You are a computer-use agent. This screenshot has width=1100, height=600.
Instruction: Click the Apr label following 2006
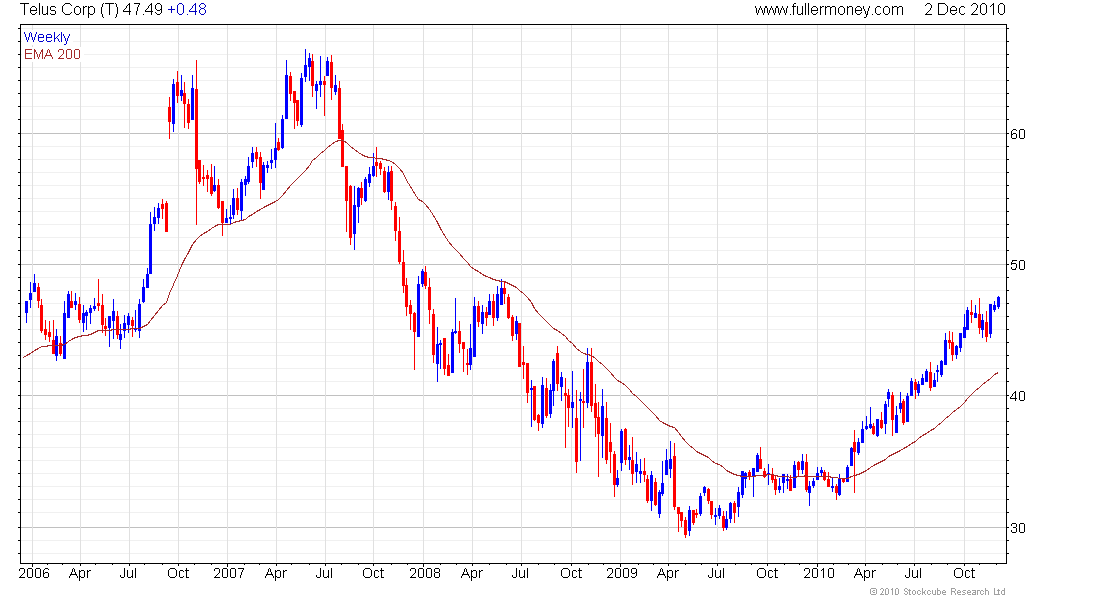[80, 573]
